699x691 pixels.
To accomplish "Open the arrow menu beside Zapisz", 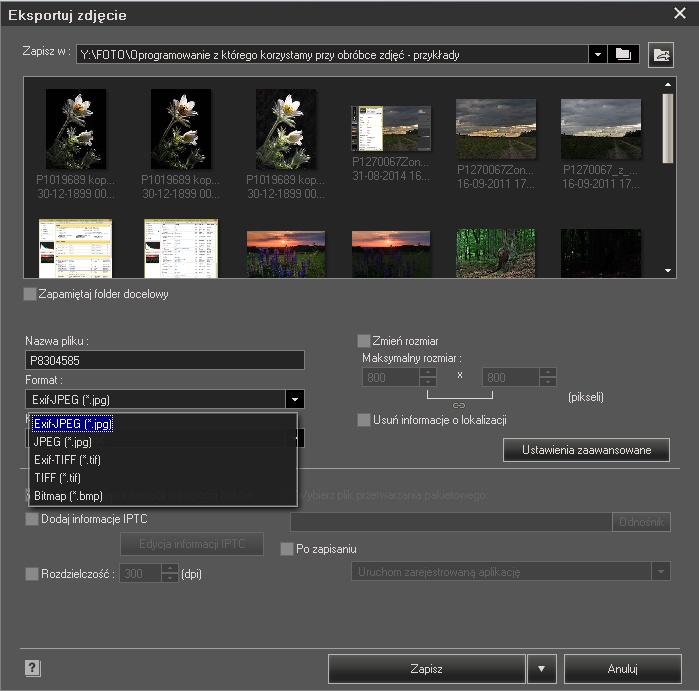I will pyautogui.click(x=541, y=669).
